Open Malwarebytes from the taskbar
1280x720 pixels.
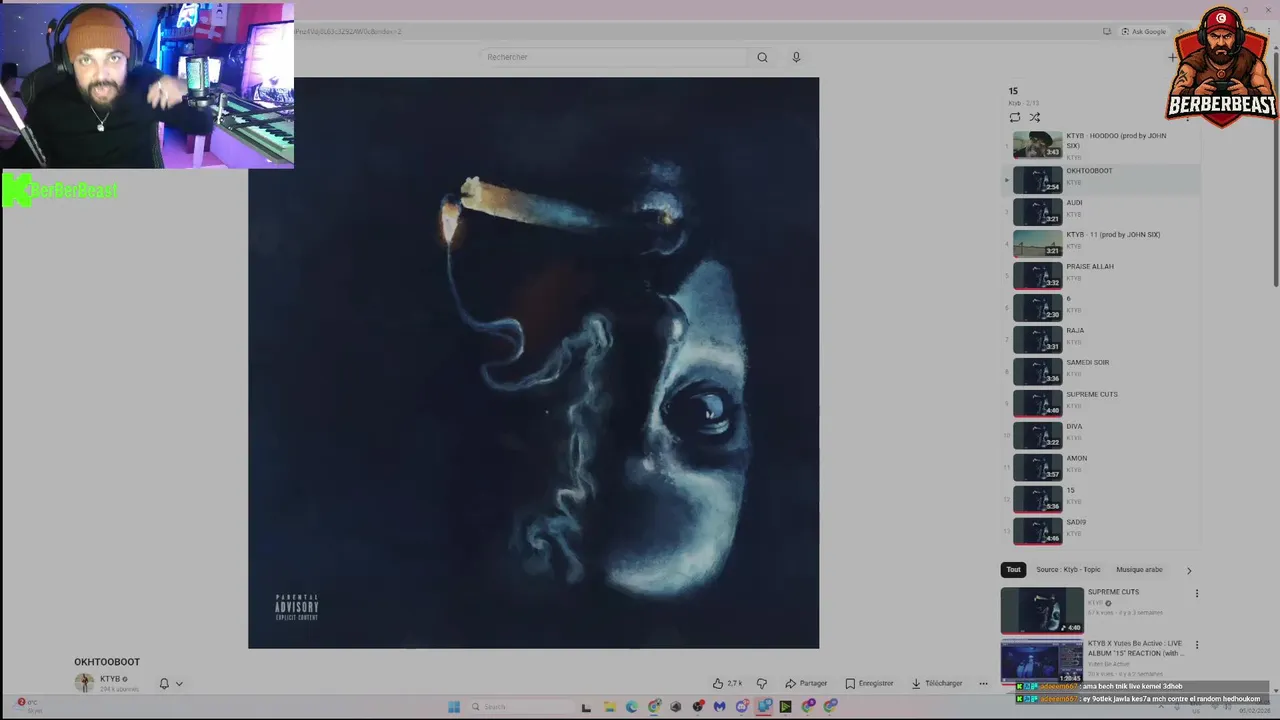(x=719, y=707)
